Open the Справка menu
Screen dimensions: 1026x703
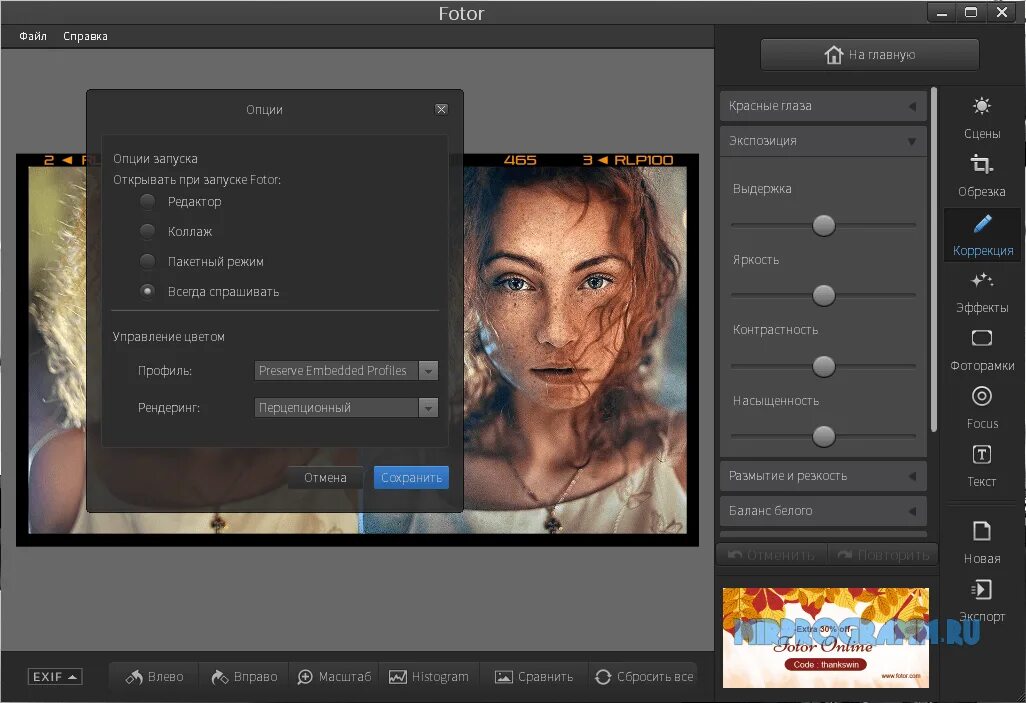[85, 36]
